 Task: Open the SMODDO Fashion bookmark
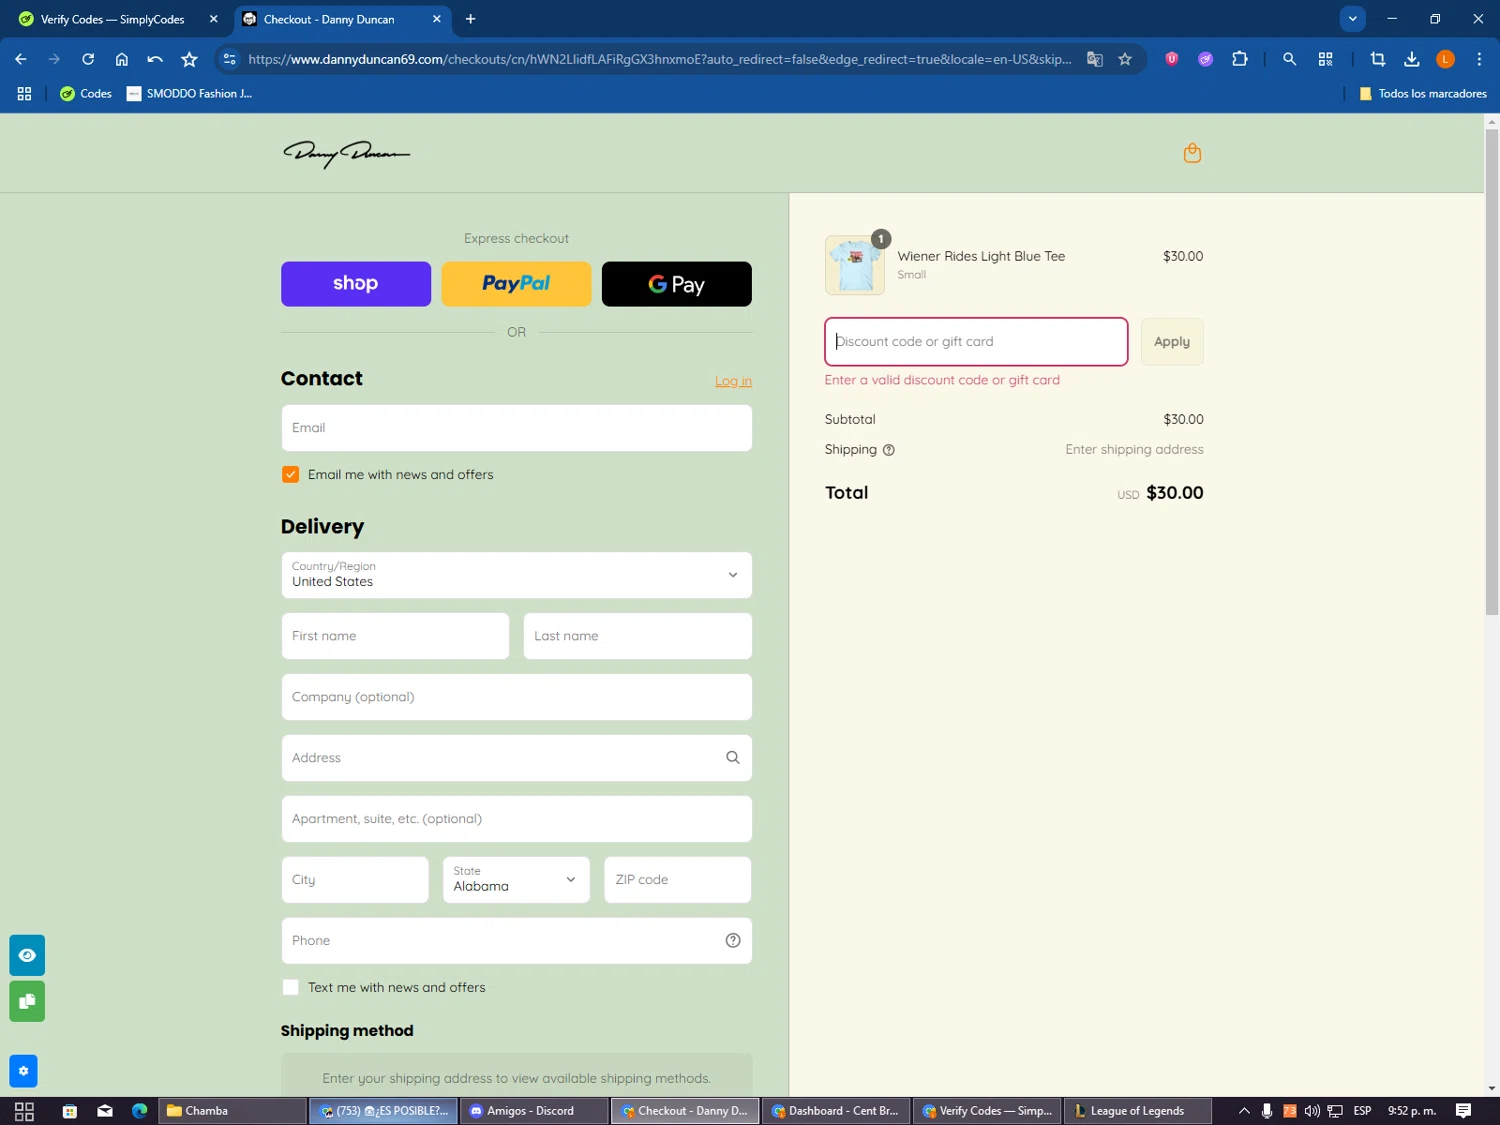point(189,93)
